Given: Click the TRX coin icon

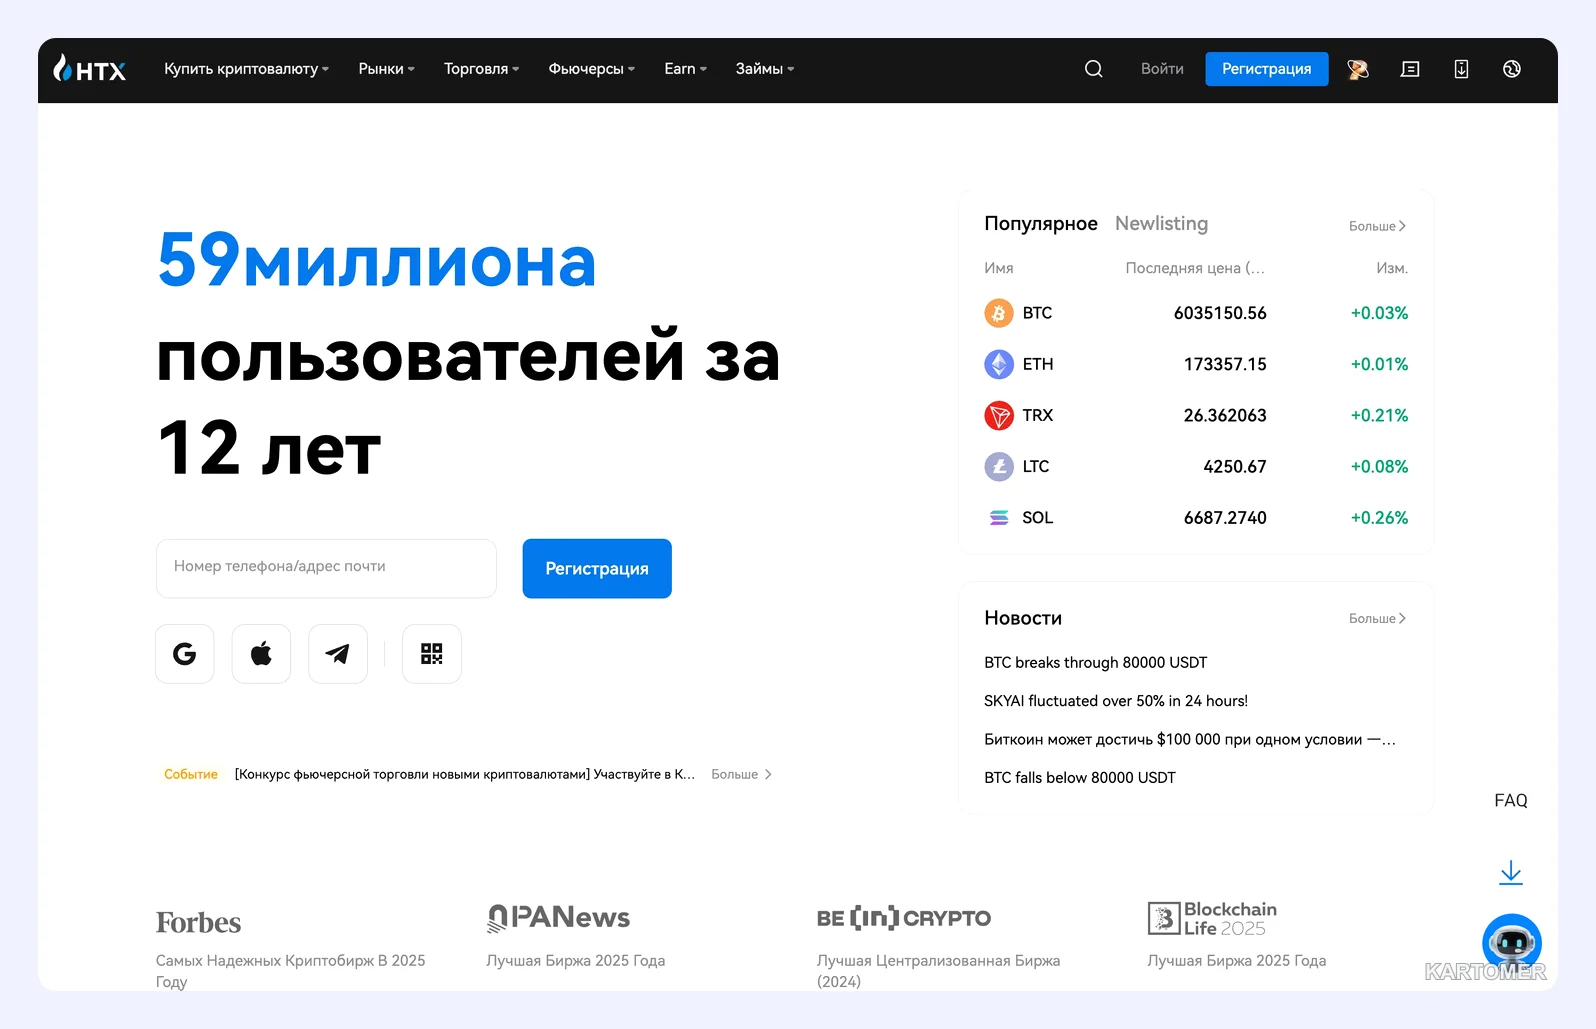Looking at the screenshot, I should (x=999, y=415).
